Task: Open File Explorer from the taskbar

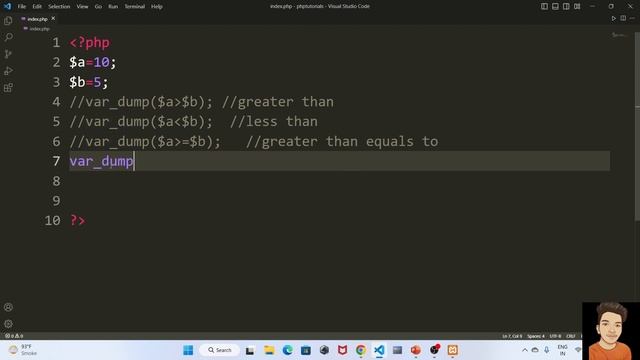Action: (x=269, y=350)
